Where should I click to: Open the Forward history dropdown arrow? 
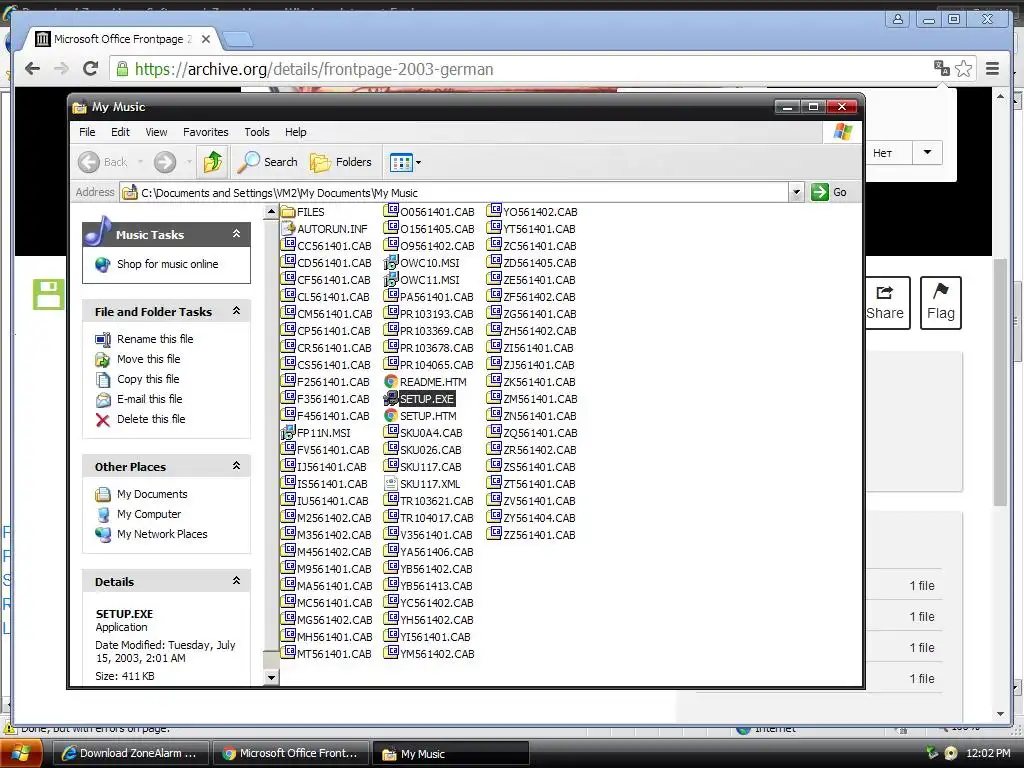[189, 162]
